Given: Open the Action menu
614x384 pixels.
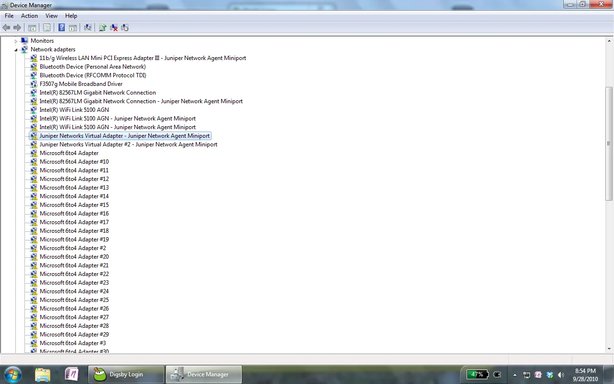Looking at the screenshot, I should 29,16.
